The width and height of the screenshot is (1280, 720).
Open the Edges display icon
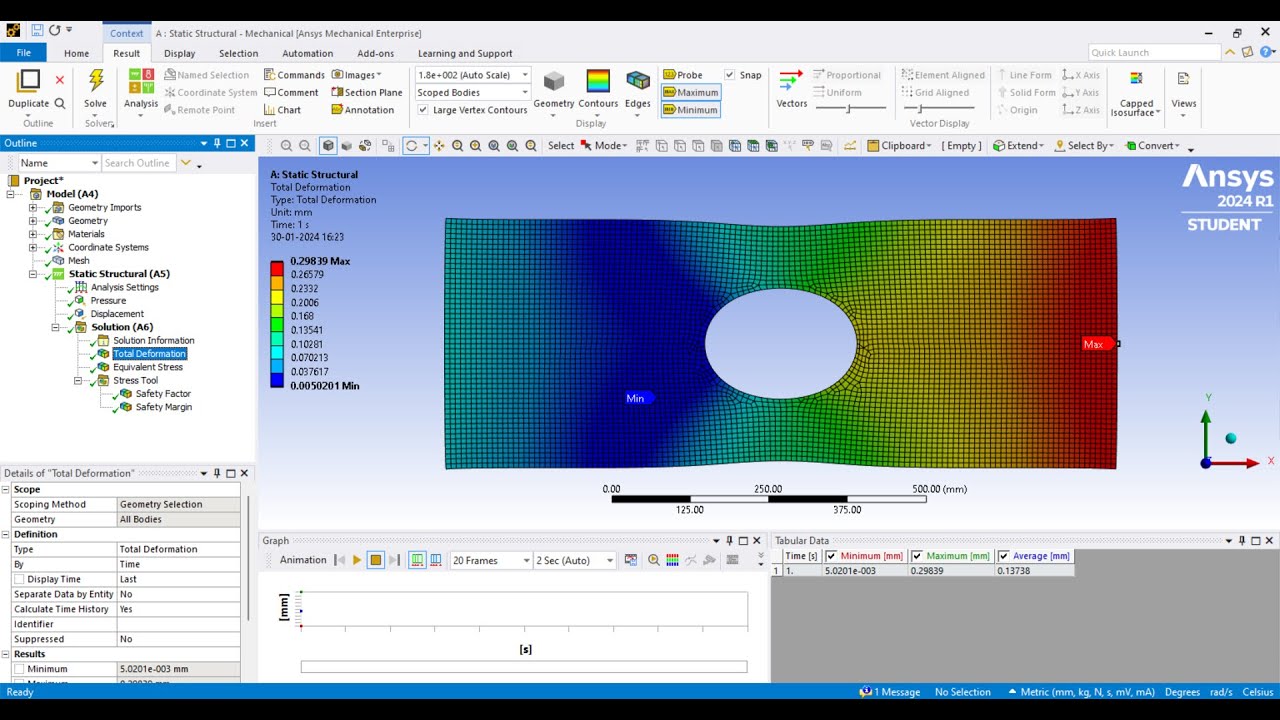point(637,81)
